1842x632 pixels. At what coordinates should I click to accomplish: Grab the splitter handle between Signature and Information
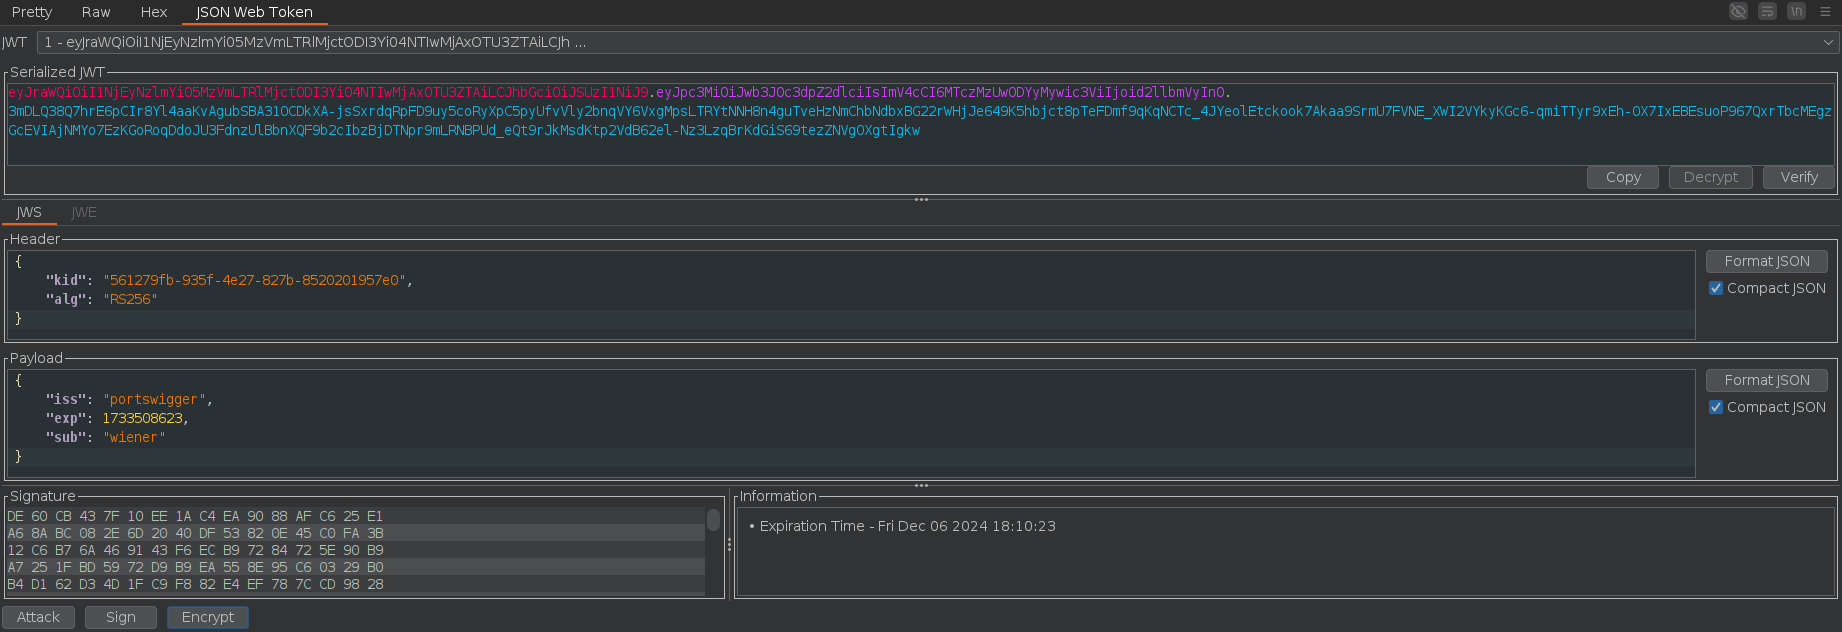tap(729, 545)
